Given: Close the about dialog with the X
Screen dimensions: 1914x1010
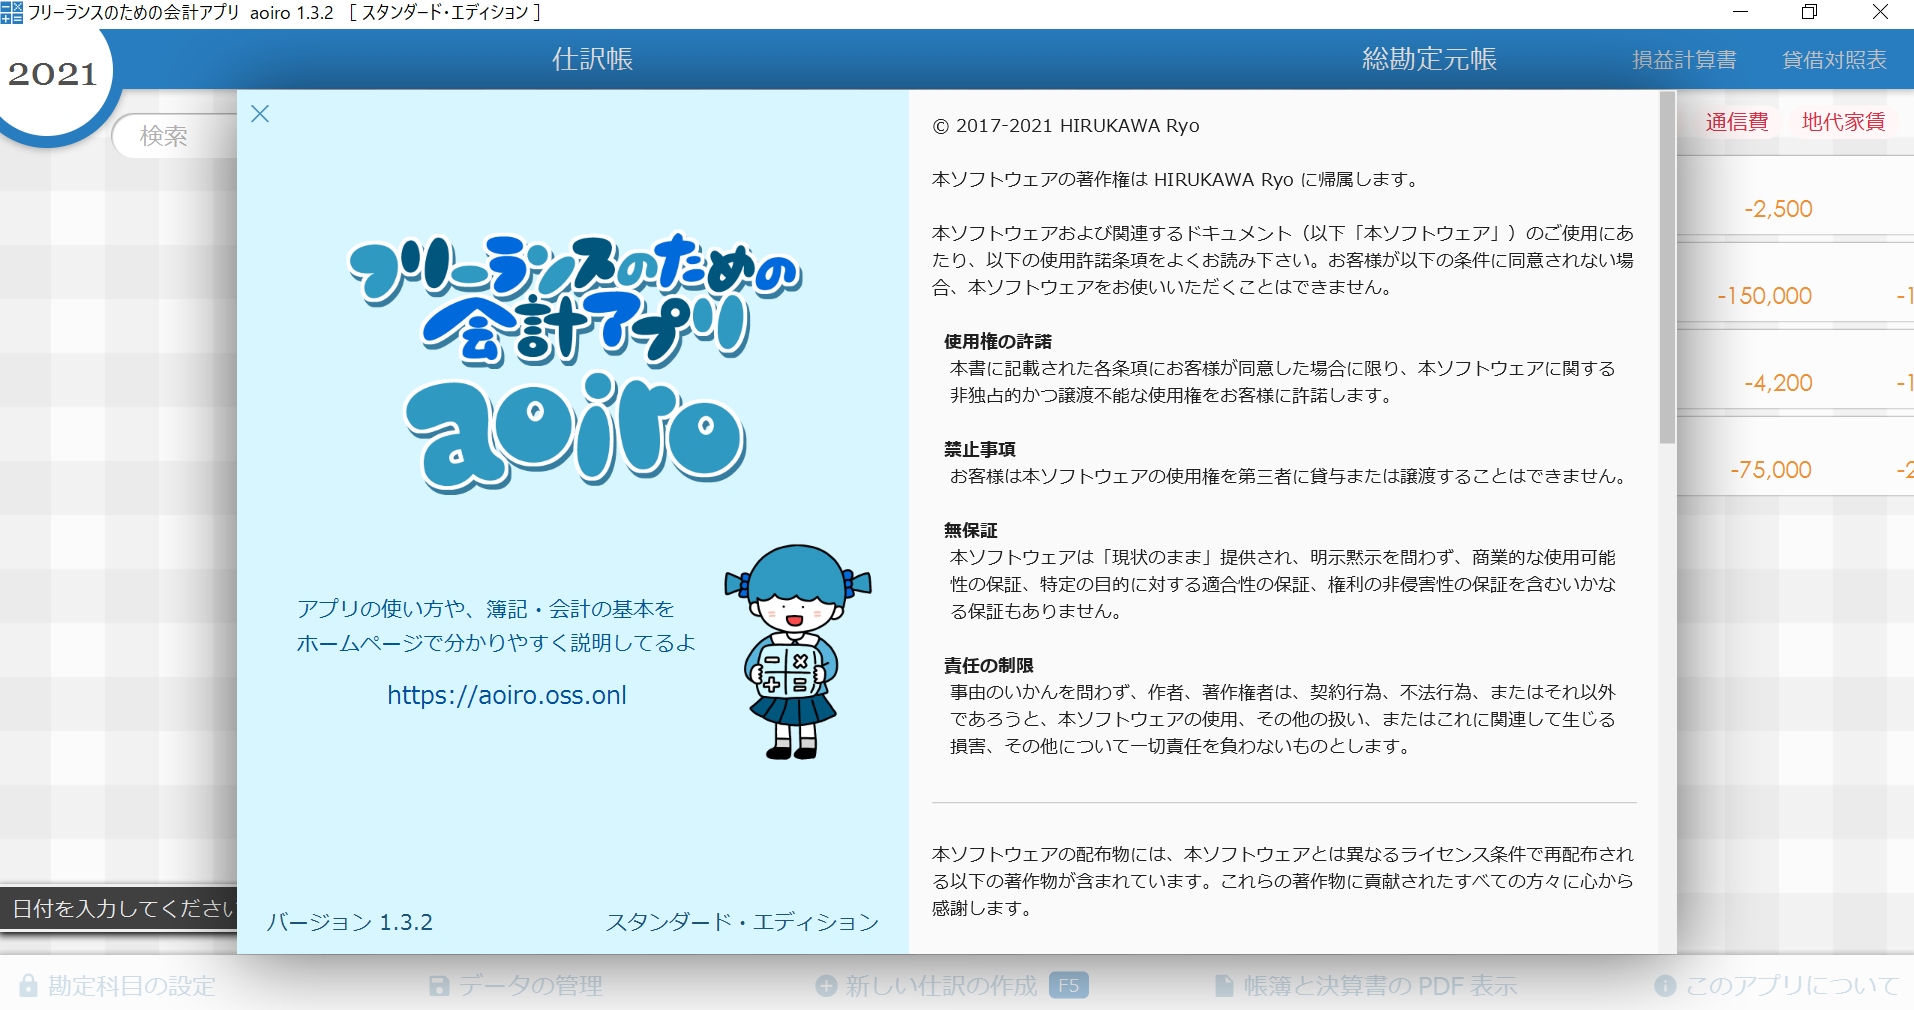Looking at the screenshot, I should pos(260,114).
